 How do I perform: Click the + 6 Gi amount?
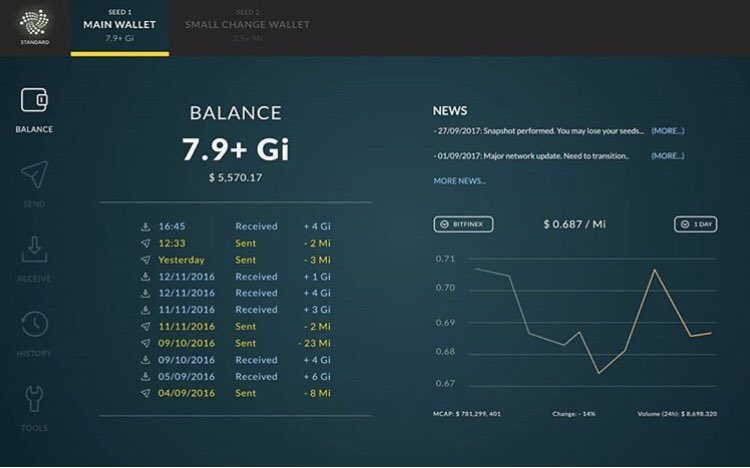(317, 377)
